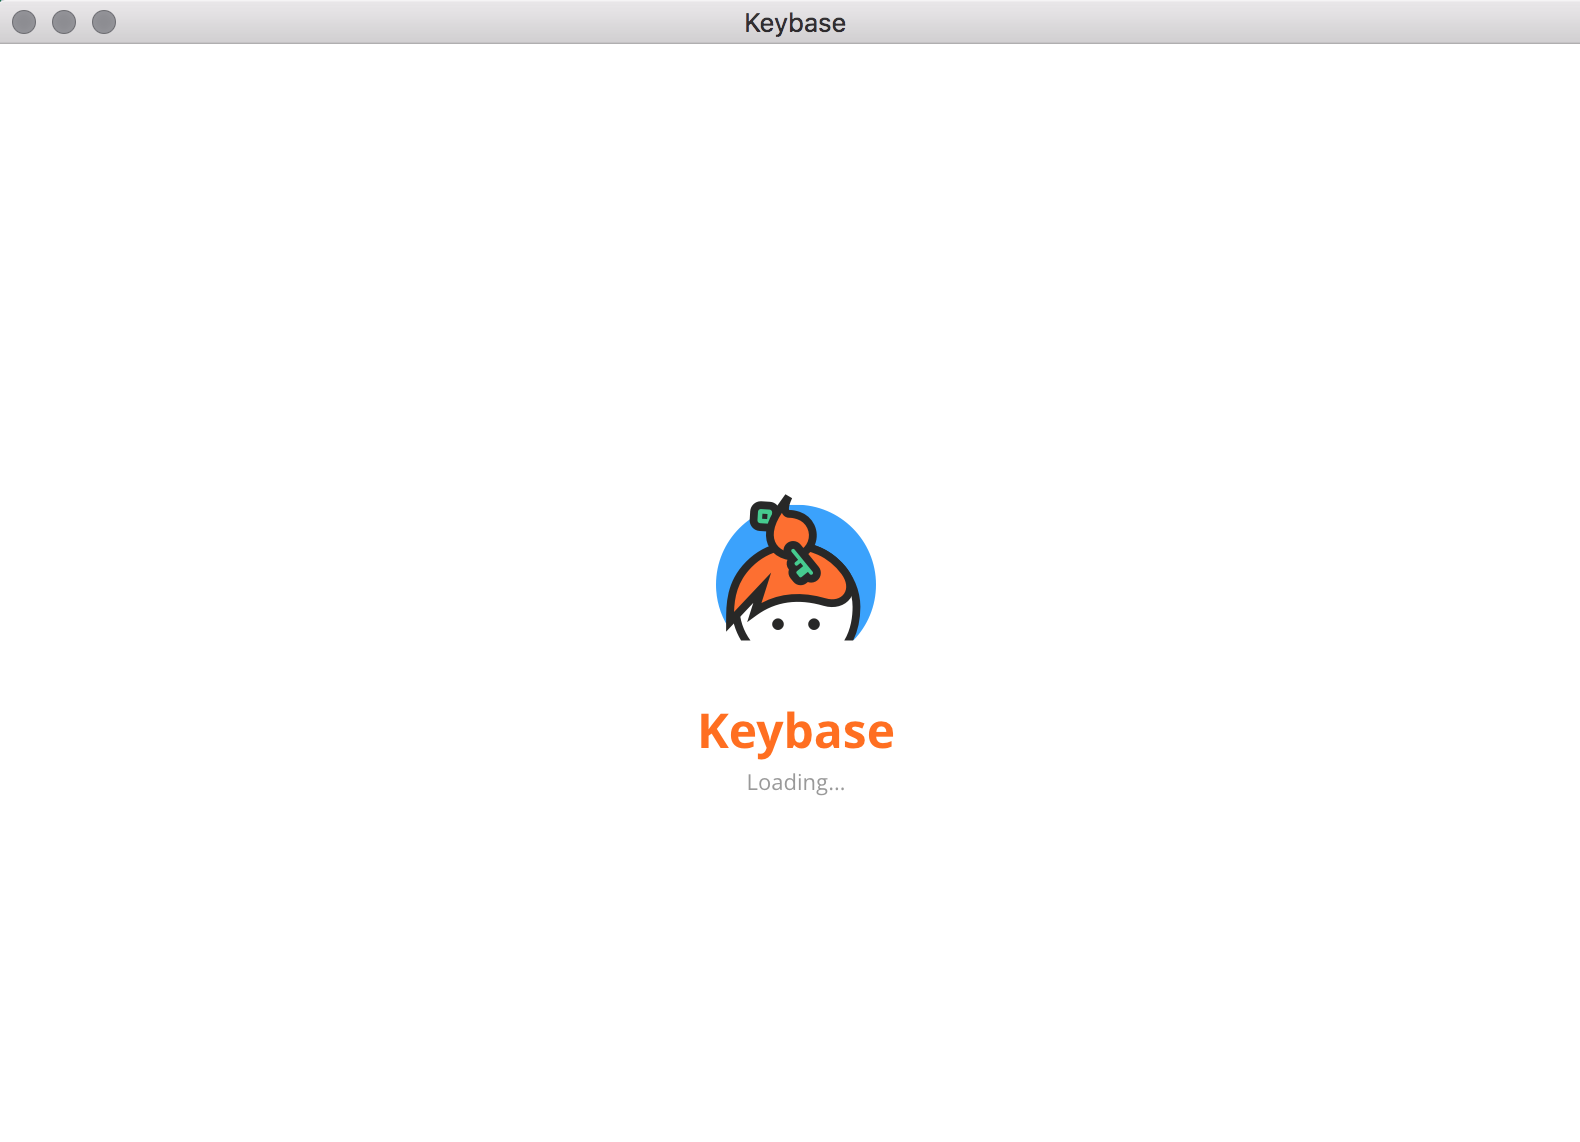Click the orange Keybase heading text
1580x1142 pixels.
796,732
